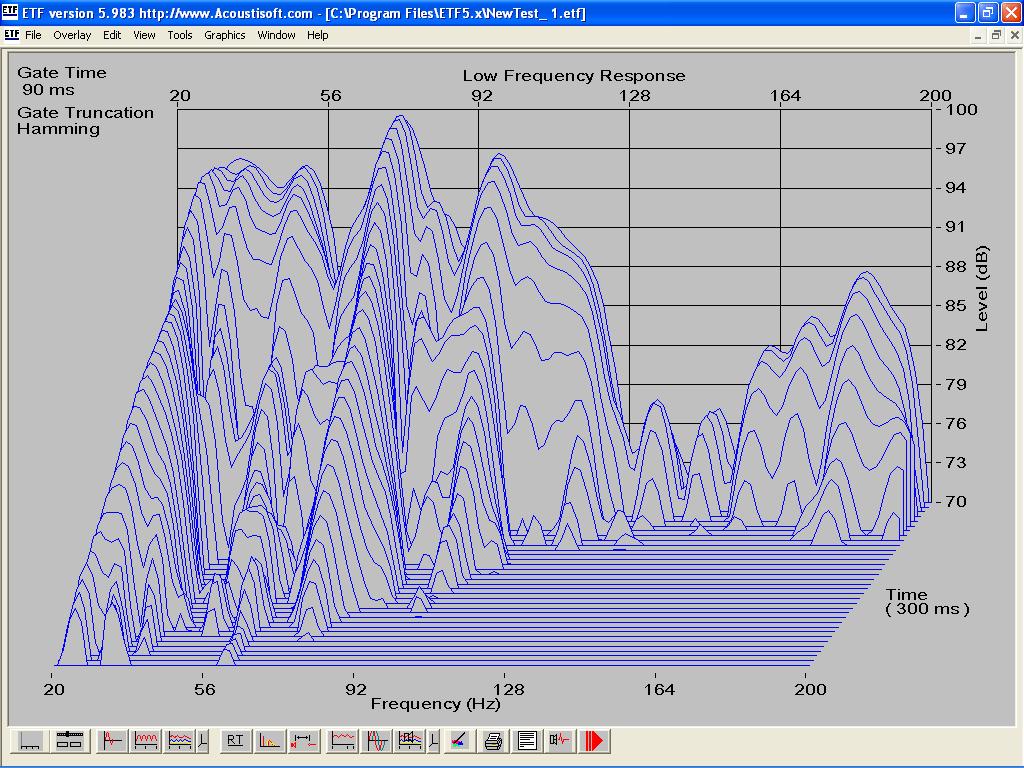Open the Graphics menu
This screenshot has height=768, width=1024.
(224, 35)
